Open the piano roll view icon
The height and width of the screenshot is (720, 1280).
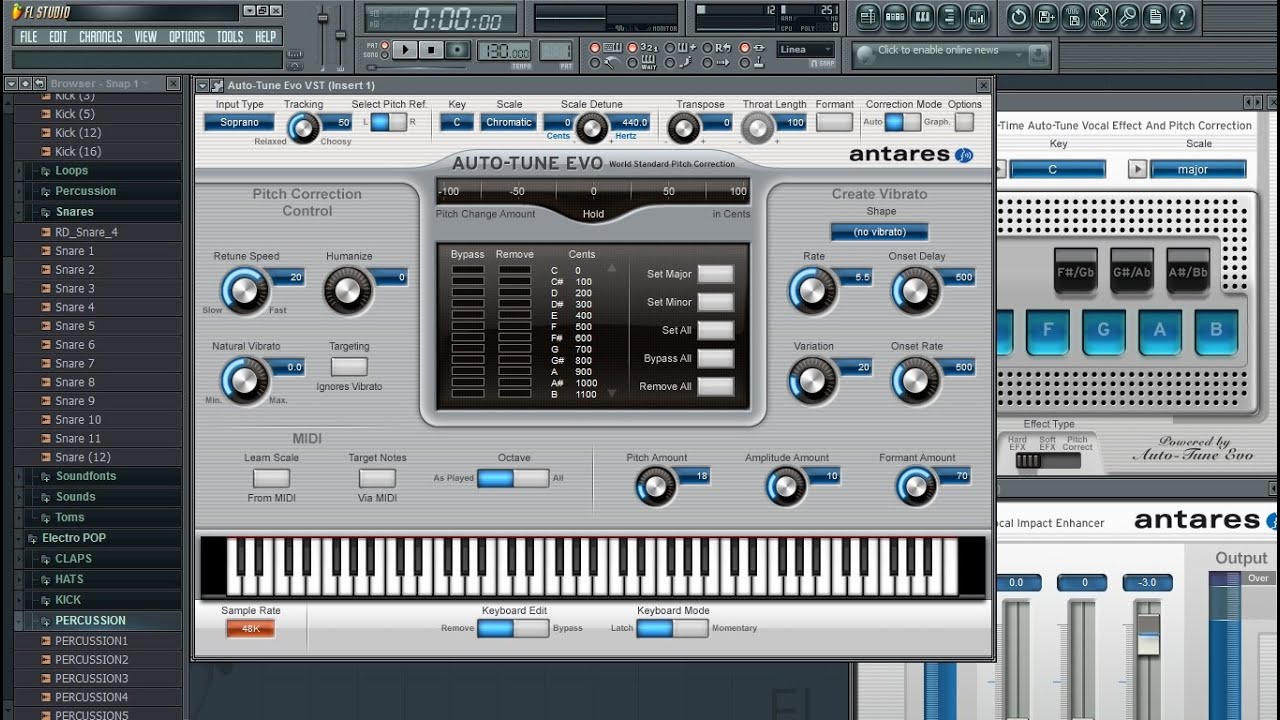click(x=922, y=16)
